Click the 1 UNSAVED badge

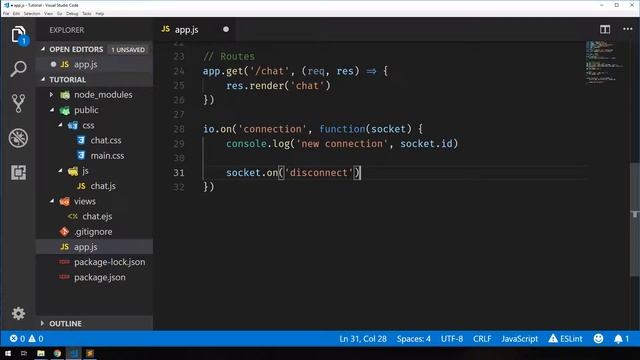(128, 49)
